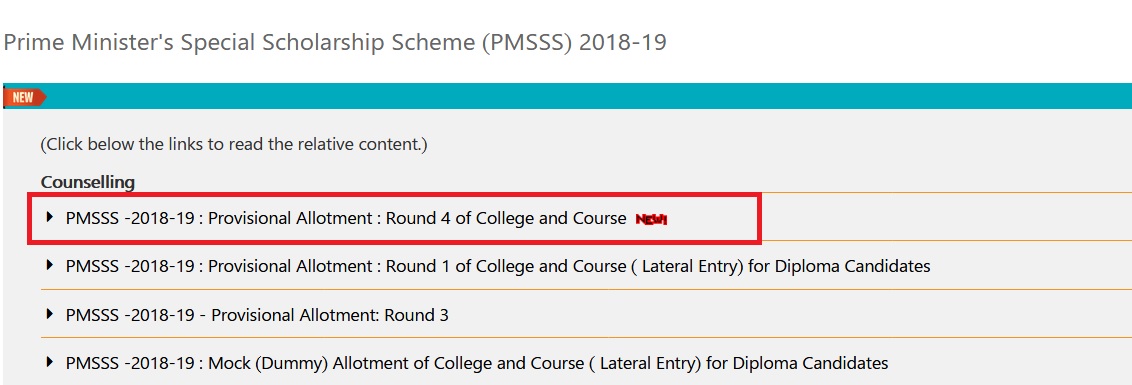Click the 'Click below the links' instruction text
This screenshot has height=385, width=1132.
[234, 144]
